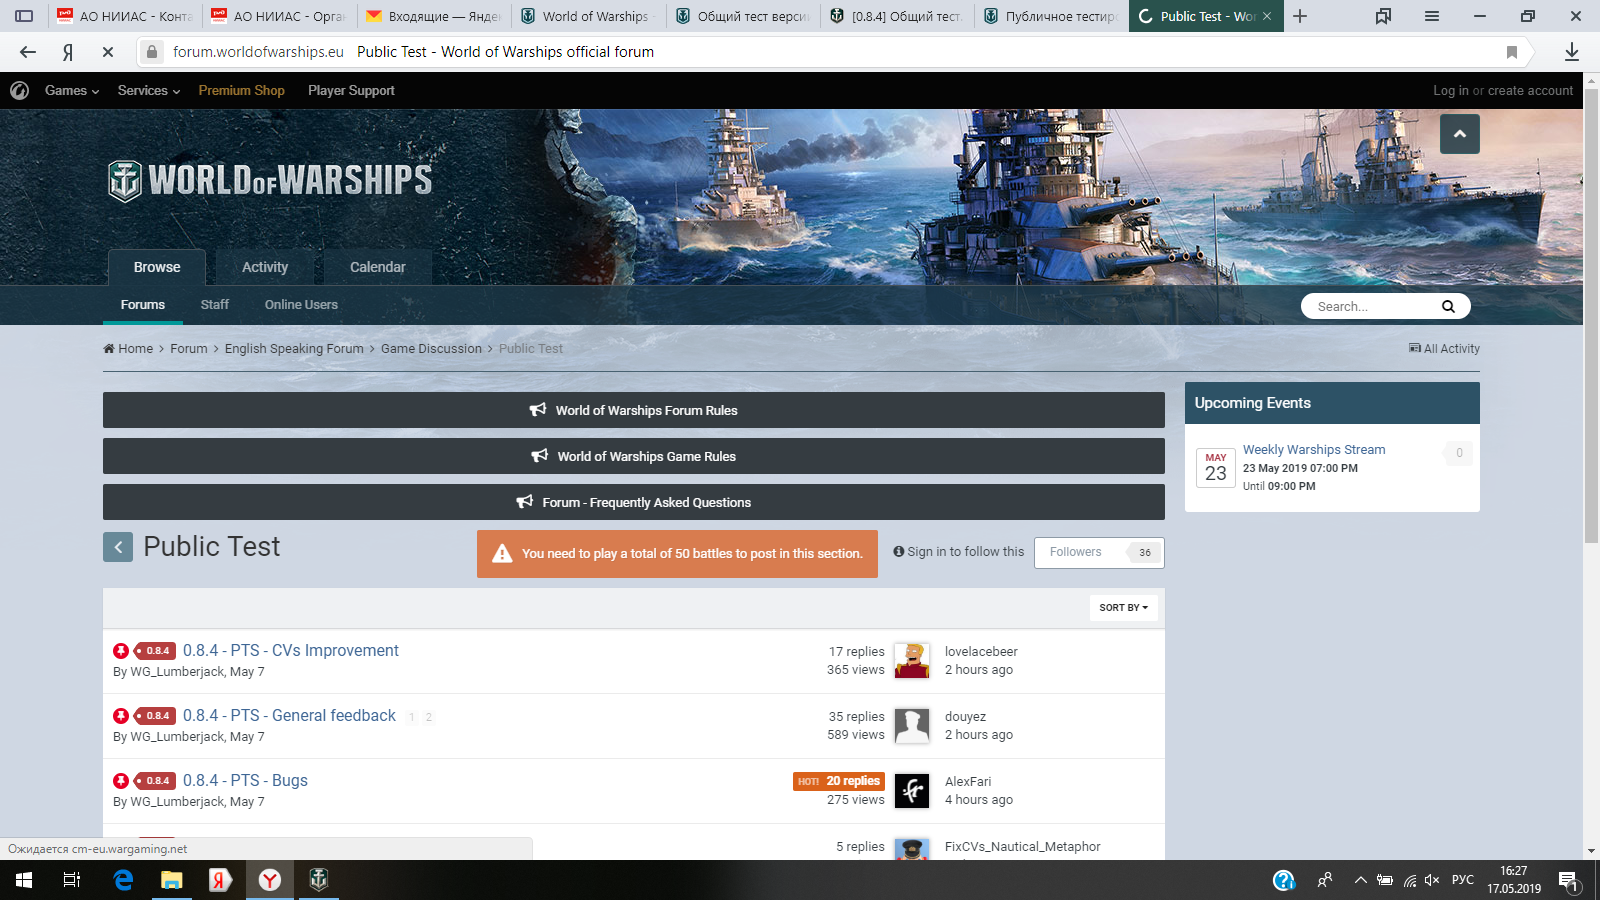Open the Game Discussion breadcrumb
This screenshot has width=1600, height=900.
point(431,348)
